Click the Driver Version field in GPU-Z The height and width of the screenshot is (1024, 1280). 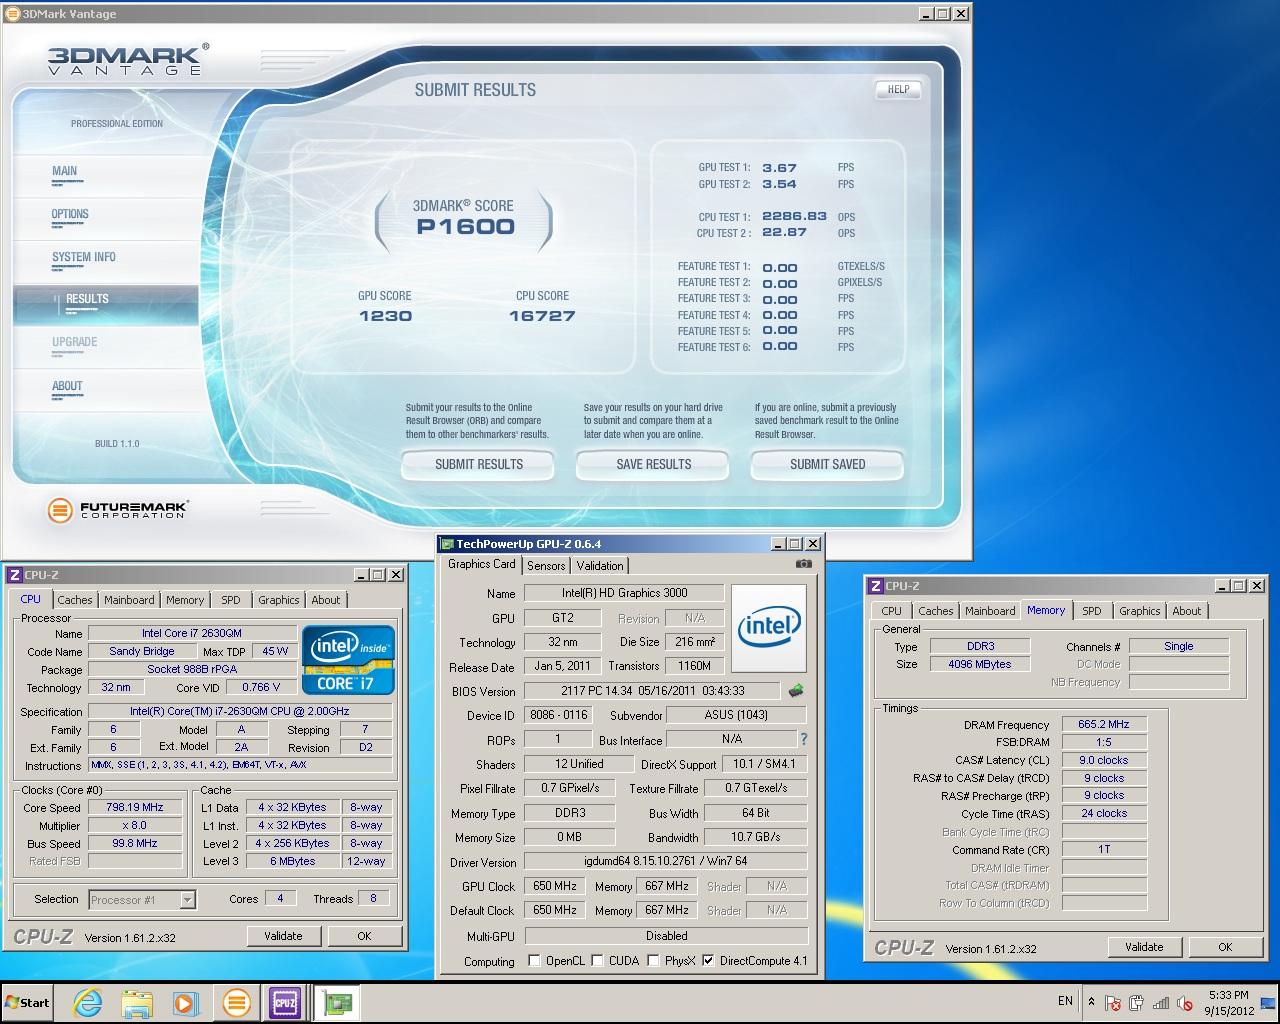tap(666, 861)
